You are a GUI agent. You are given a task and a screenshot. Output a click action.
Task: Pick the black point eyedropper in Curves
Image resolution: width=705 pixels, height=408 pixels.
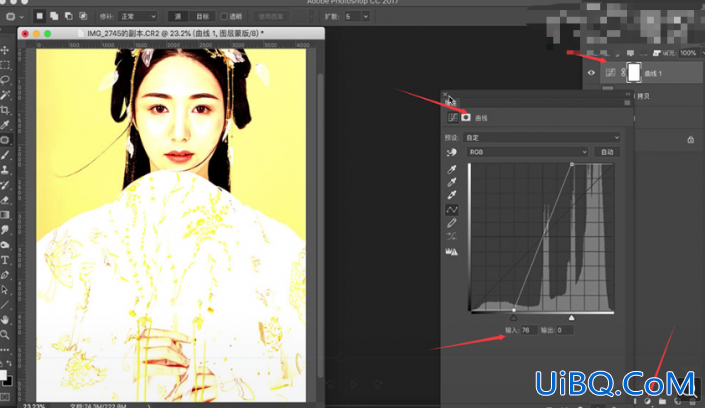click(x=452, y=169)
